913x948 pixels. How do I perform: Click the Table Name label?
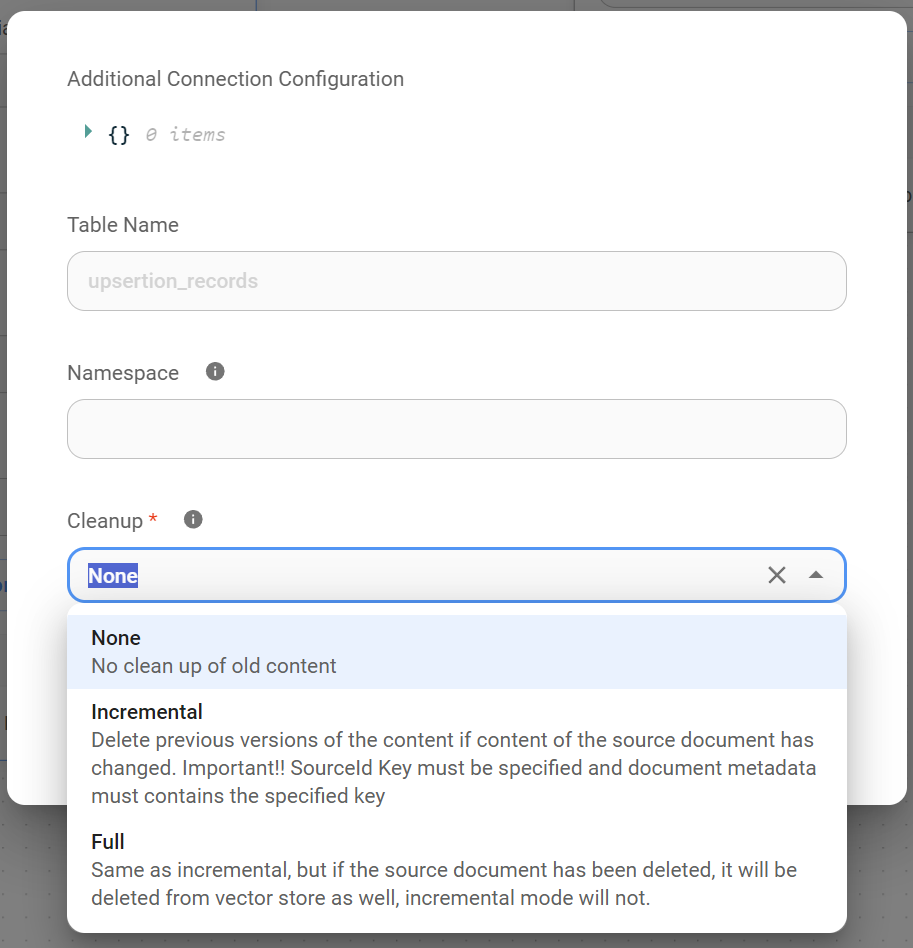123,225
